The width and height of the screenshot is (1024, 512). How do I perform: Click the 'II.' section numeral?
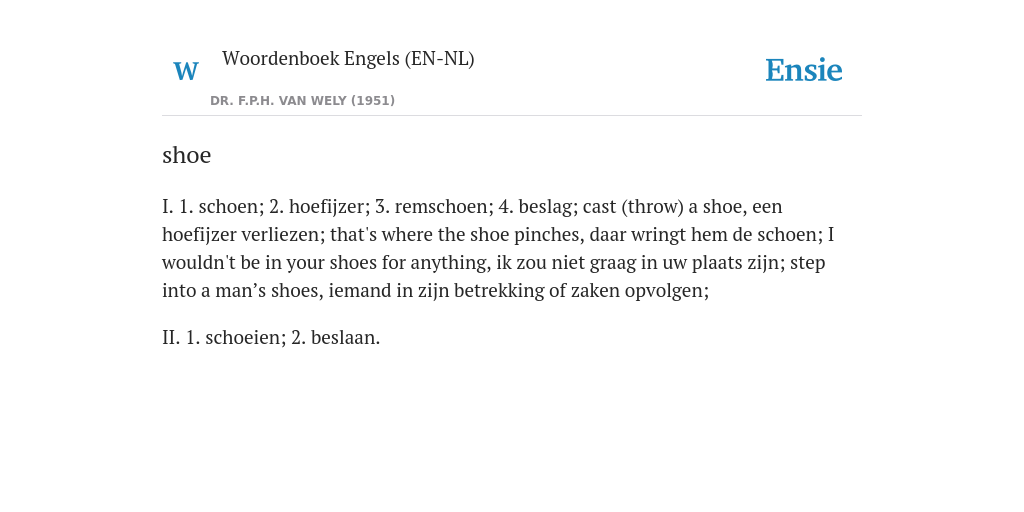tap(171, 338)
